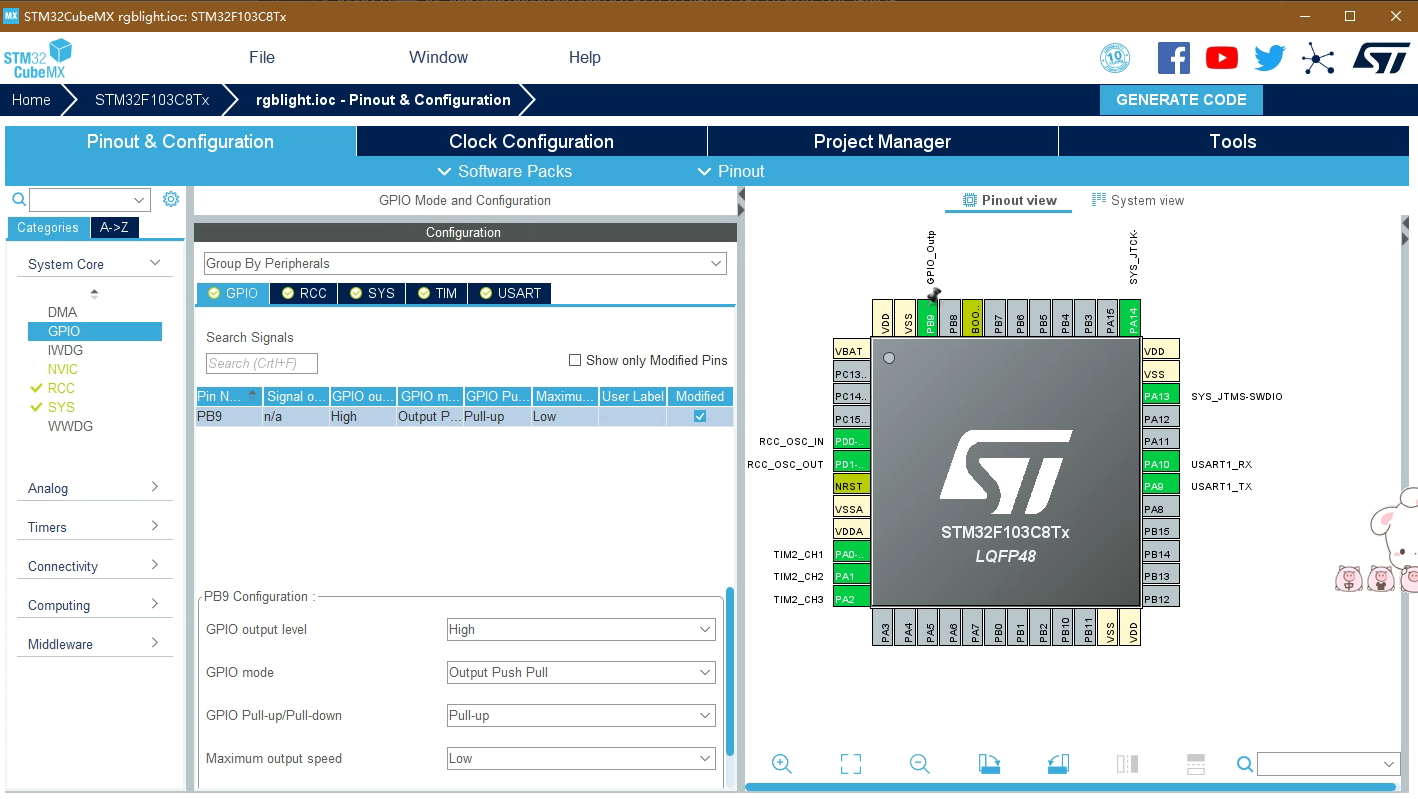Image resolution: width=1418 pixels, height=799 pixels.
Task: Toggle the Modified checkbox for PB9
Action: pos(700,416)
